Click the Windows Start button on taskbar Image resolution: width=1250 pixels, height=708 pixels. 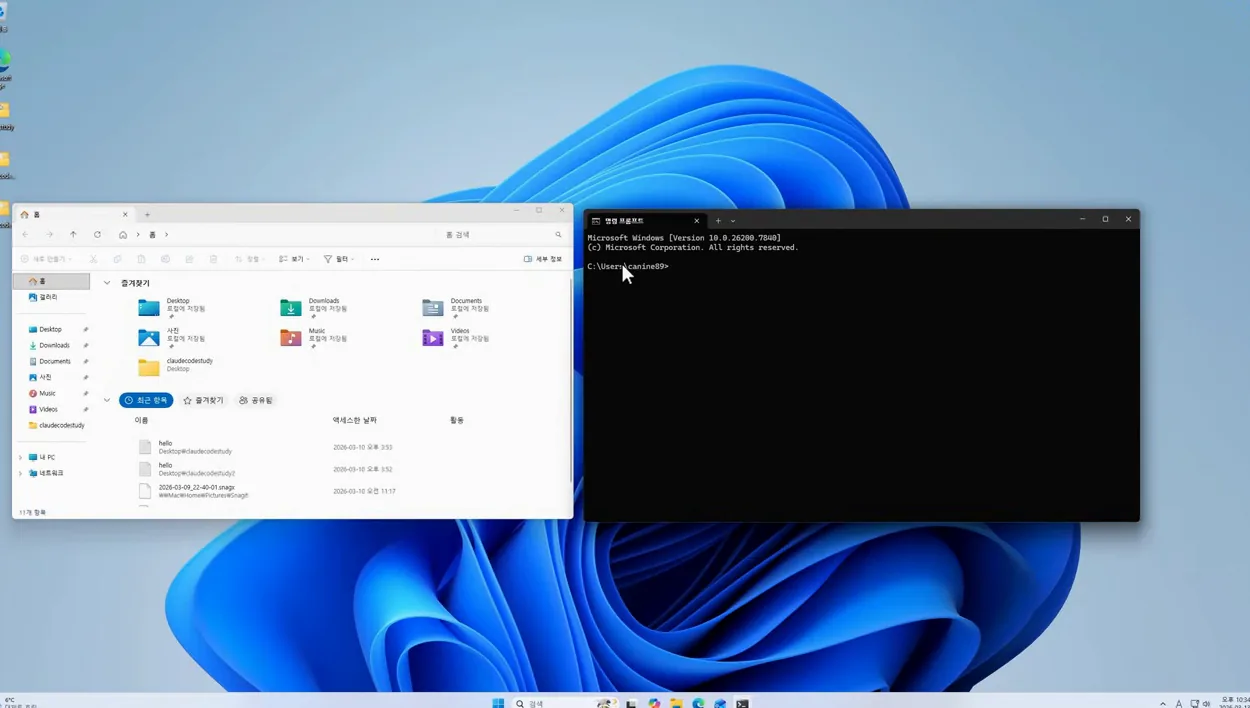(x=498, y=703)
